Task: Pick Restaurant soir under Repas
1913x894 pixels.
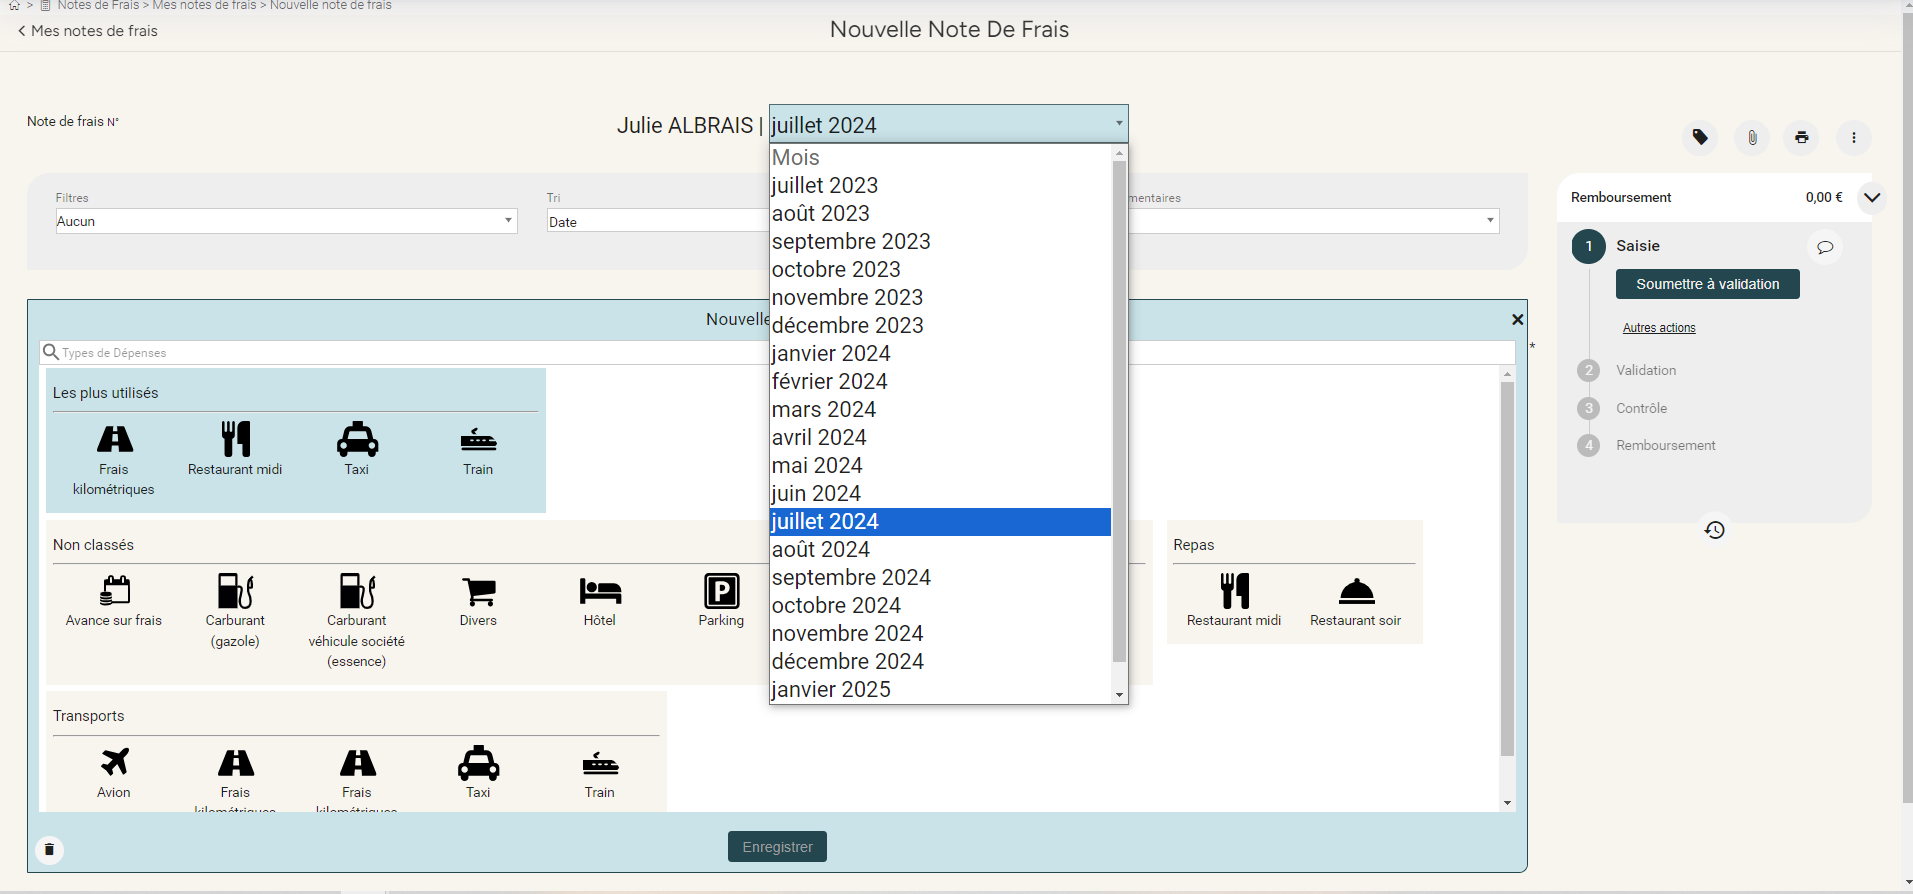Action: click(1355, 600)
